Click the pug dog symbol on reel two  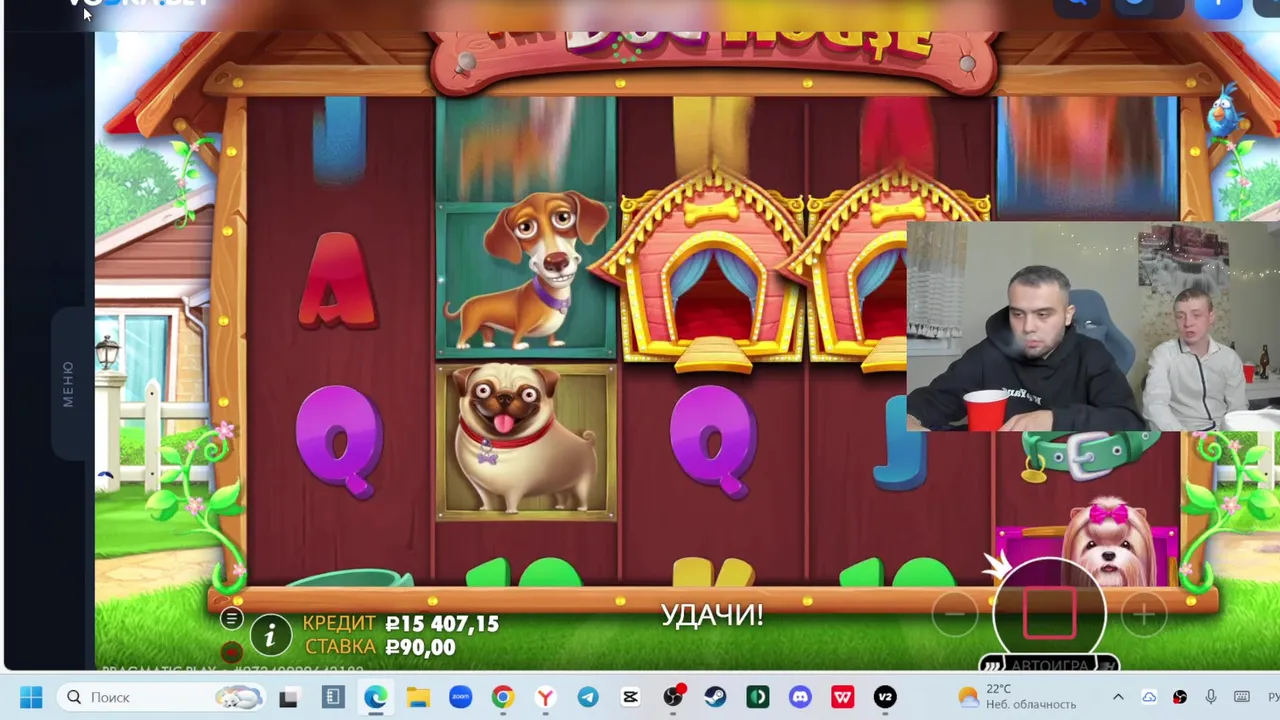point(526,442)
